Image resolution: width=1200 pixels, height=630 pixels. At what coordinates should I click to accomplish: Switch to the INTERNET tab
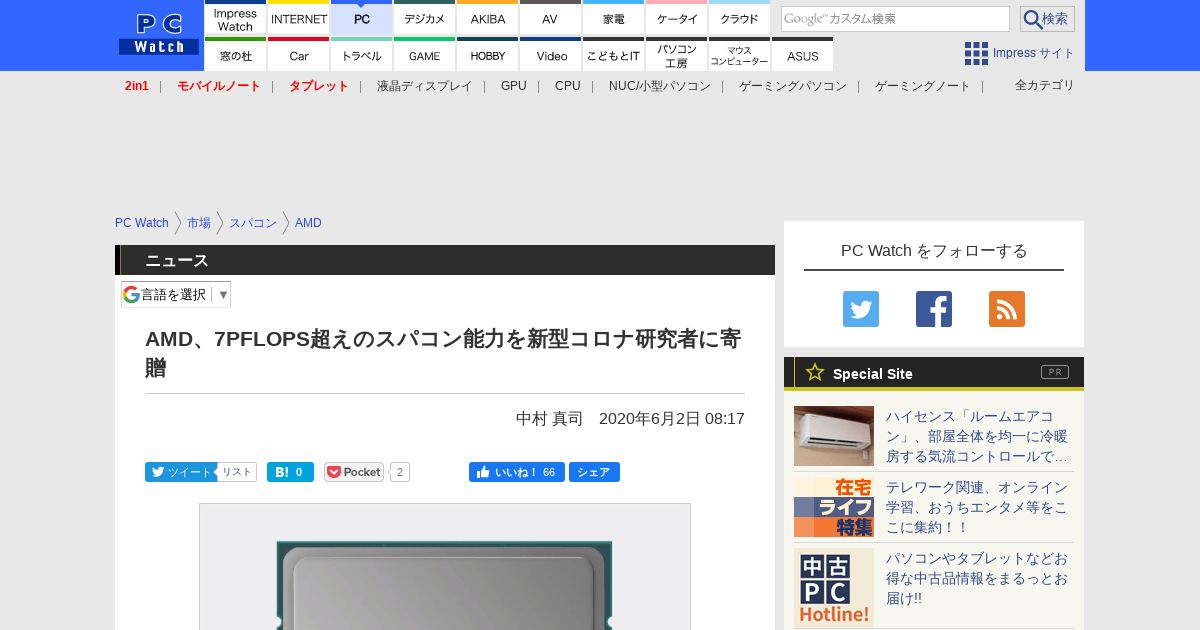pyautogui.click(x=299, y=18)
